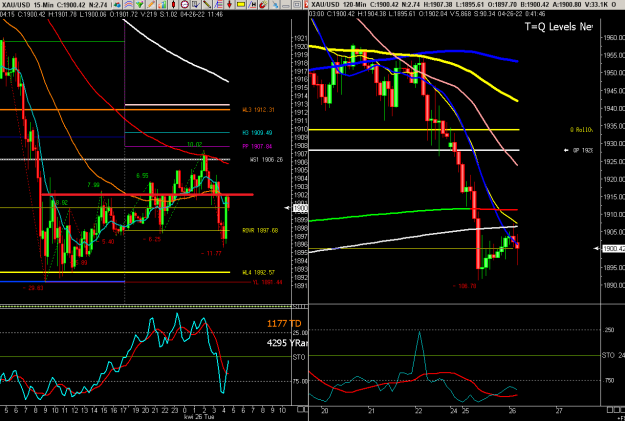Click the red down arrow marker tool
The width and height of the screenshot is (625, 421).
(x=230, y=5)
